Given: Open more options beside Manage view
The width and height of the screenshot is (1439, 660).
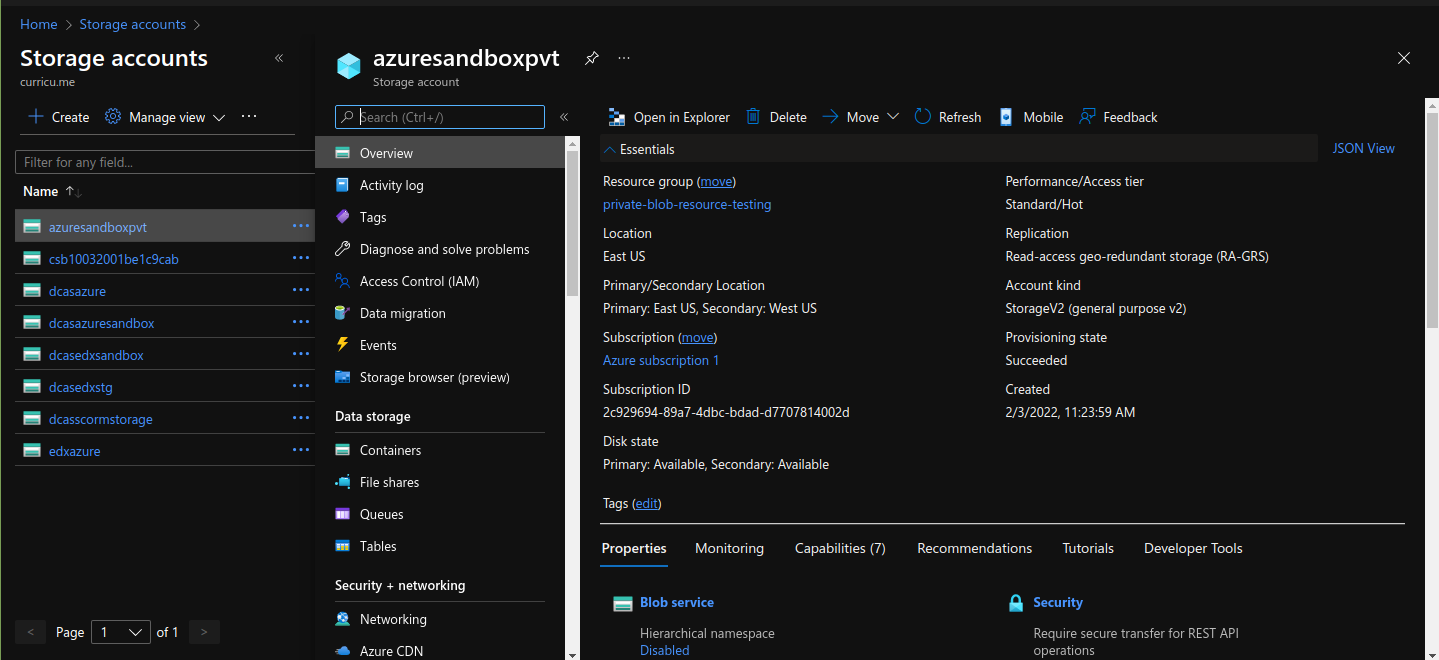Looking at the screenshot, I should click(x=250, y=117).
